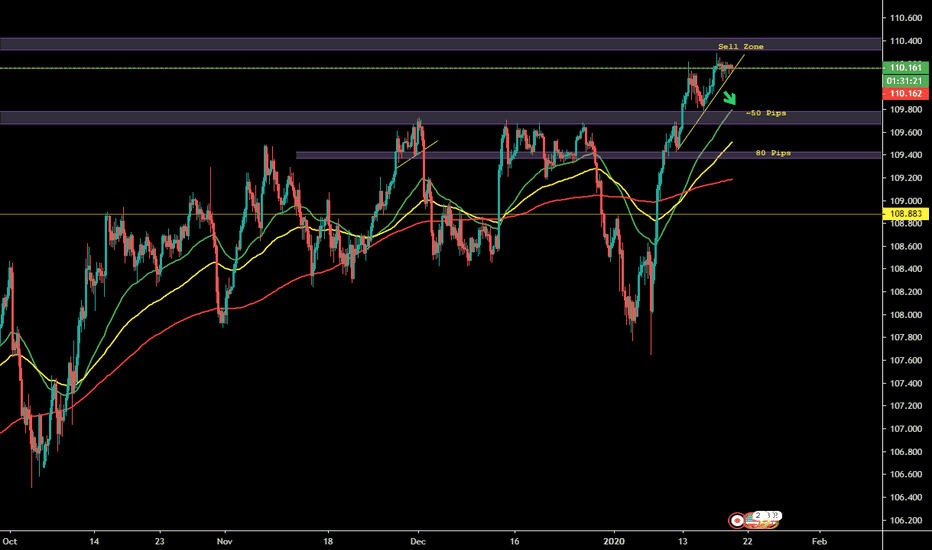Select the "80 Pips" annotation
The height and width of the screenshot is (550, 932).
tap(773, 153)
